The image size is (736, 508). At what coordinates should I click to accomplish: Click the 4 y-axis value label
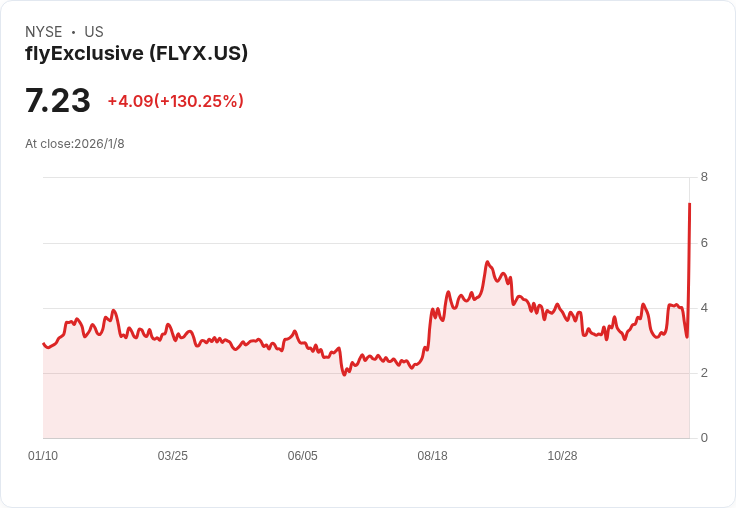tap(704, 308)
